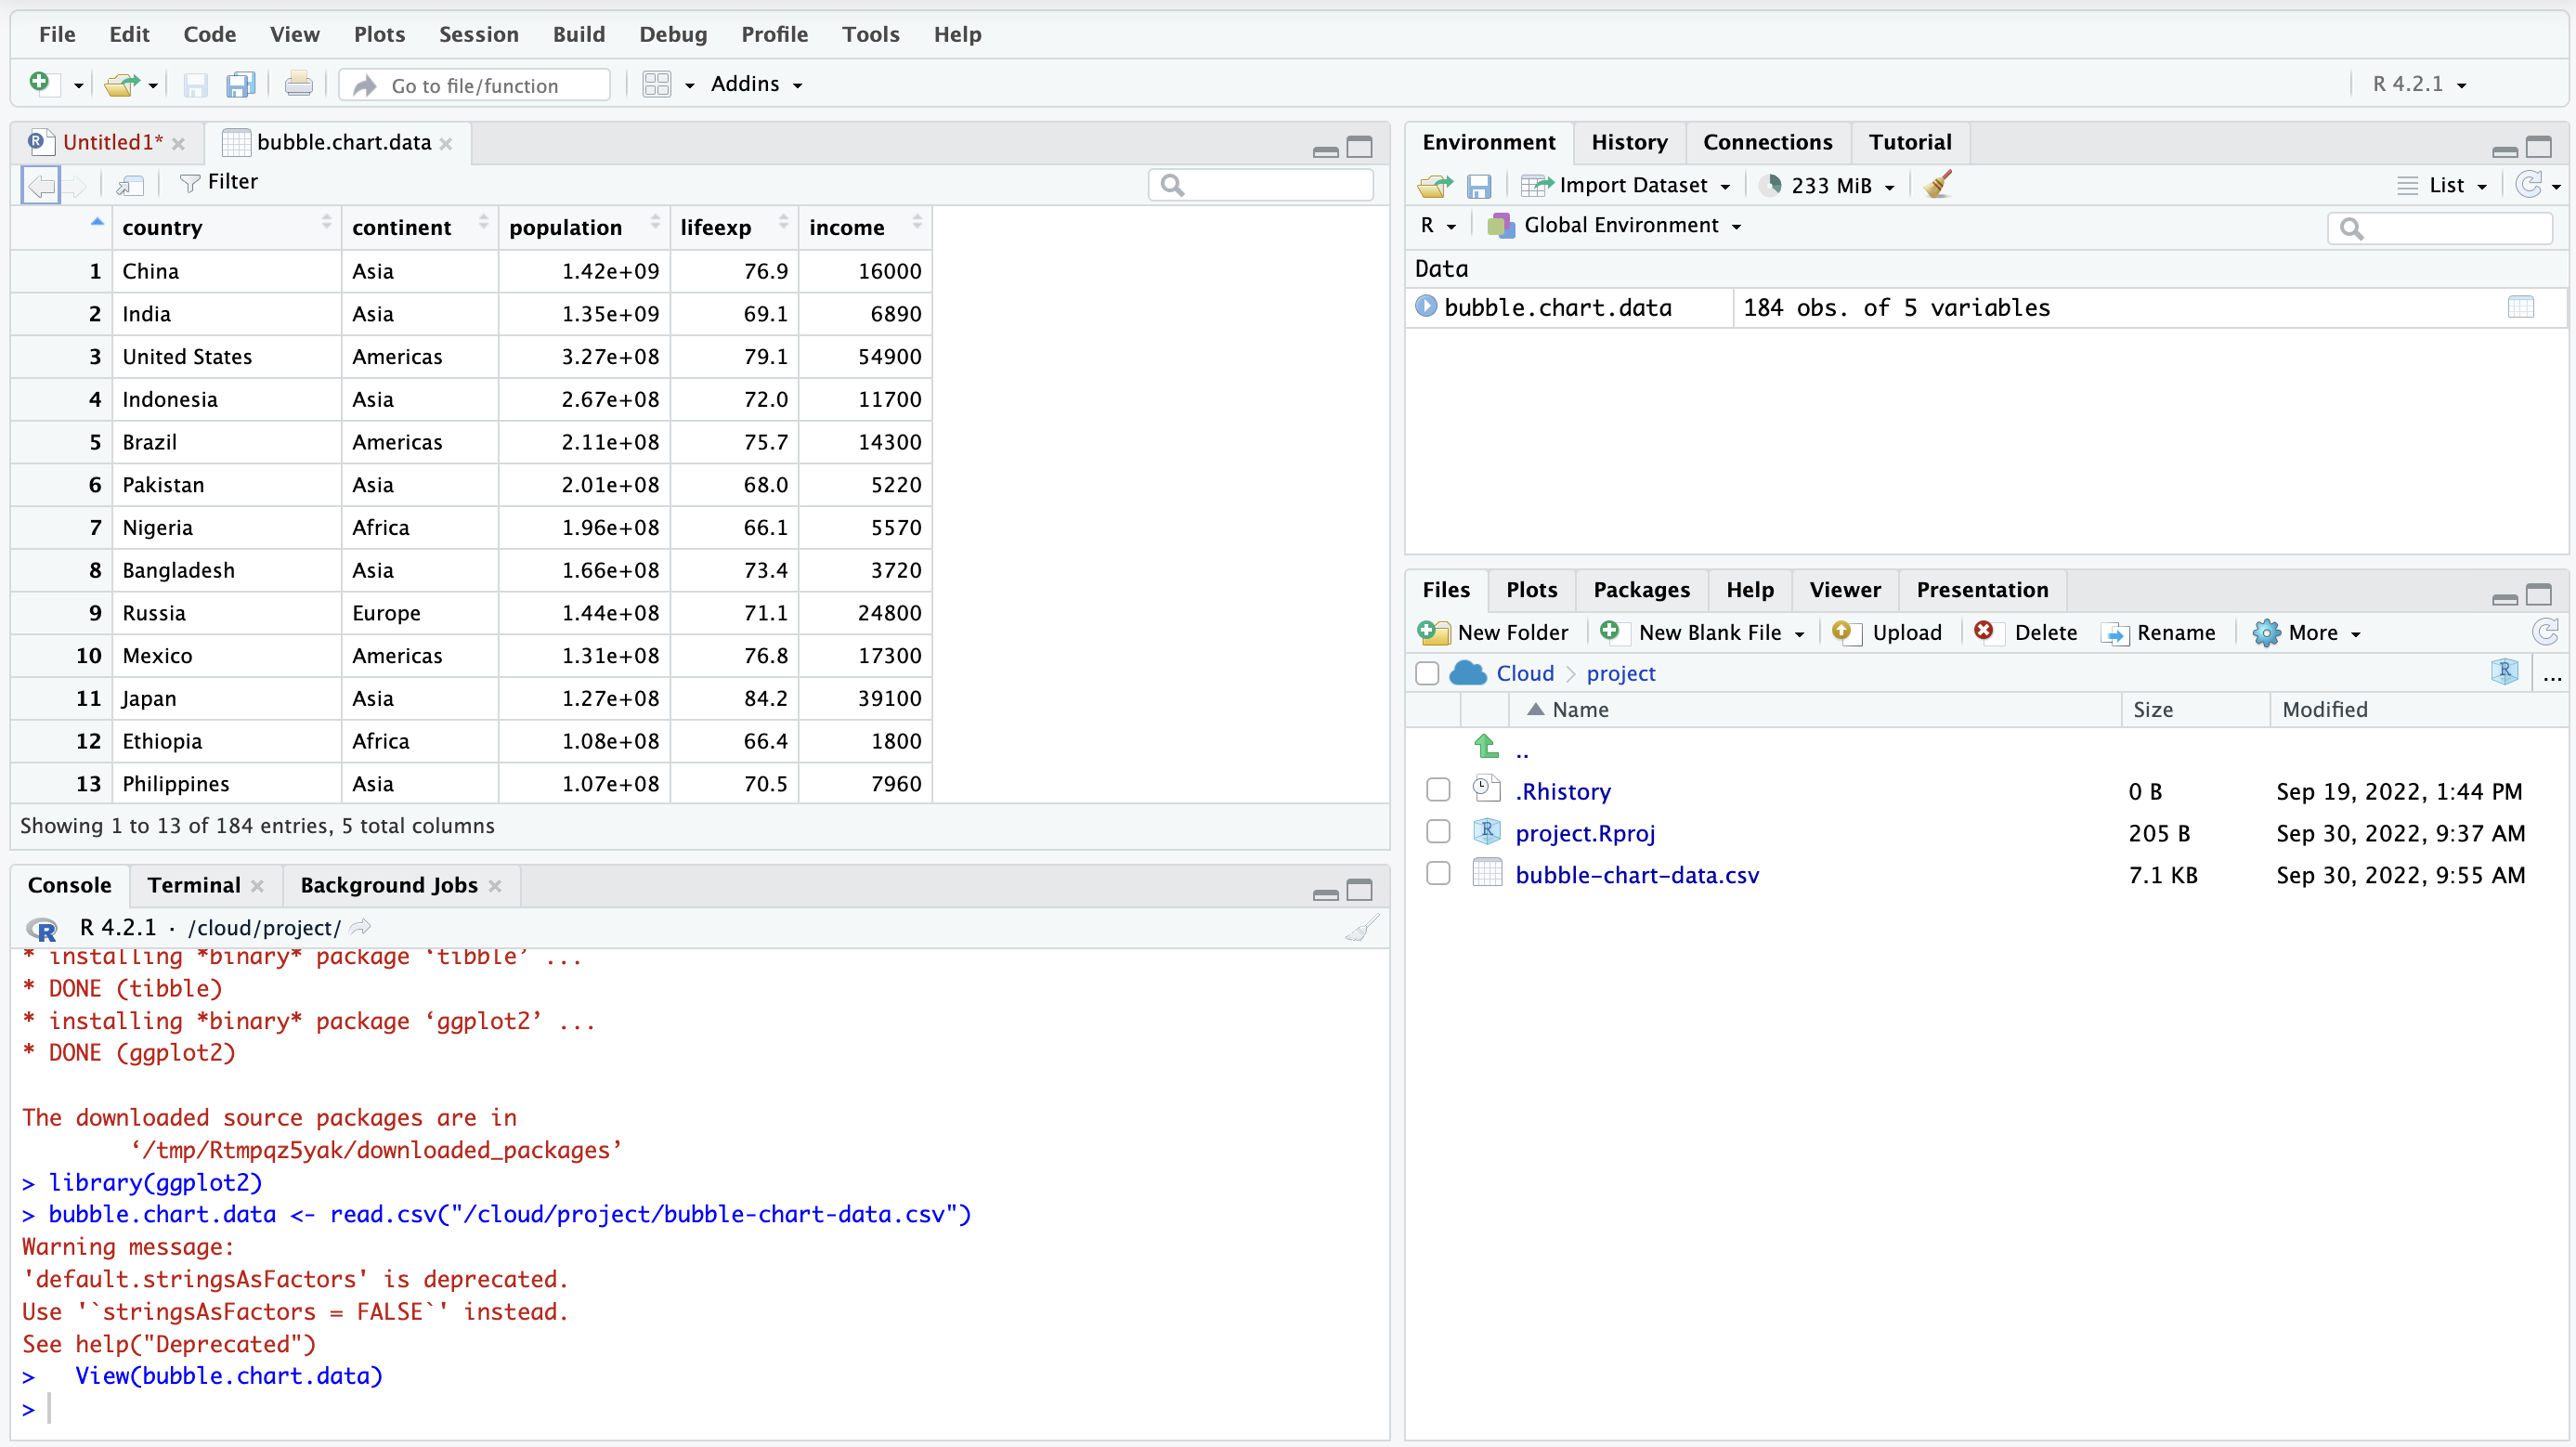Open the Filter tool in the data viewer

pyautogui.click(x=219, y=182)
